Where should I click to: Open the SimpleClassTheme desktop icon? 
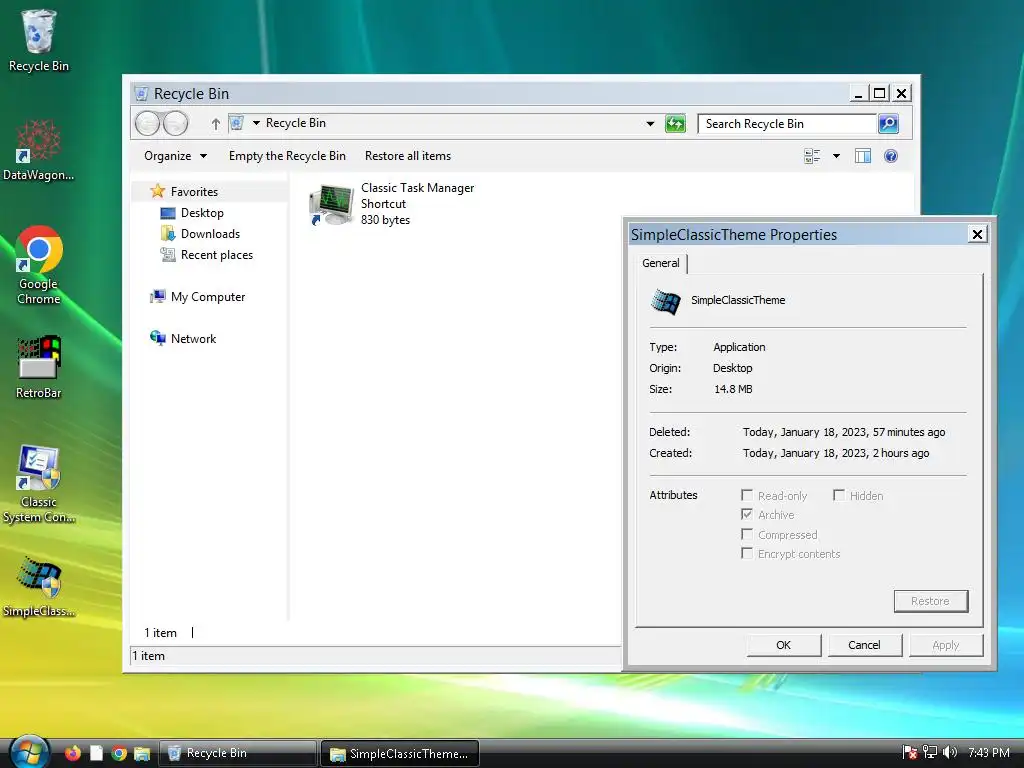click(38, 586)
